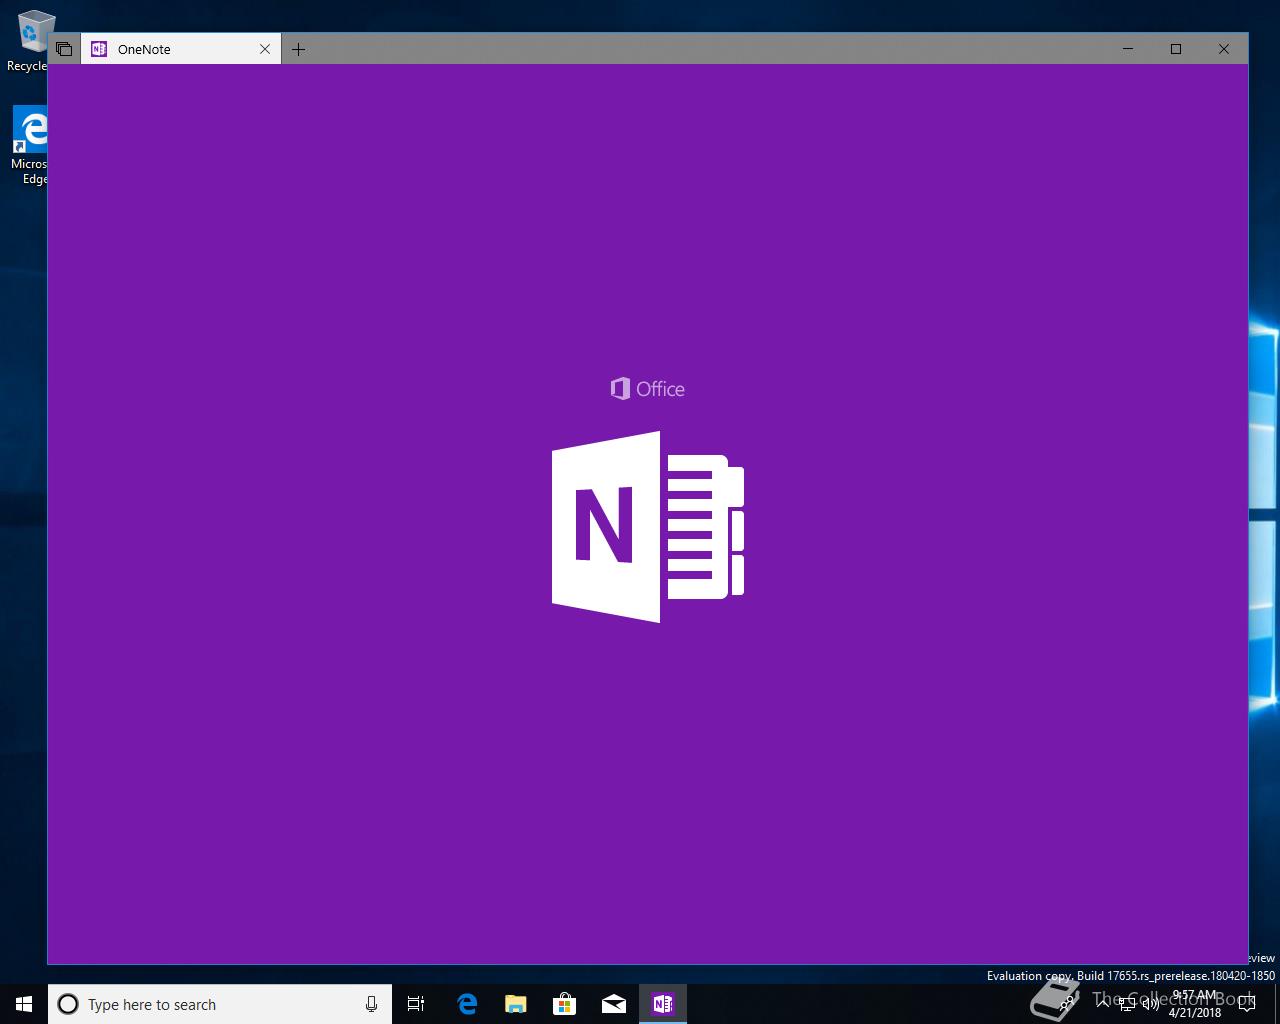This screenshot has width=1280, height=1024.
Task: Select the Recycle Bin desktop icon
Action: point(30,41)
